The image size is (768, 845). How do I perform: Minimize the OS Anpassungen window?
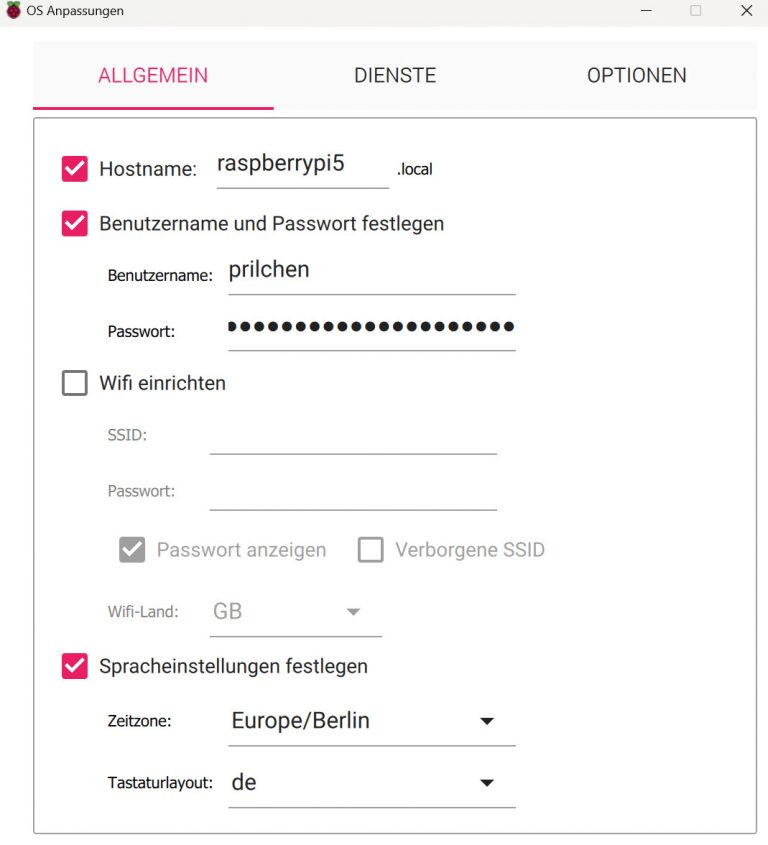645,11
